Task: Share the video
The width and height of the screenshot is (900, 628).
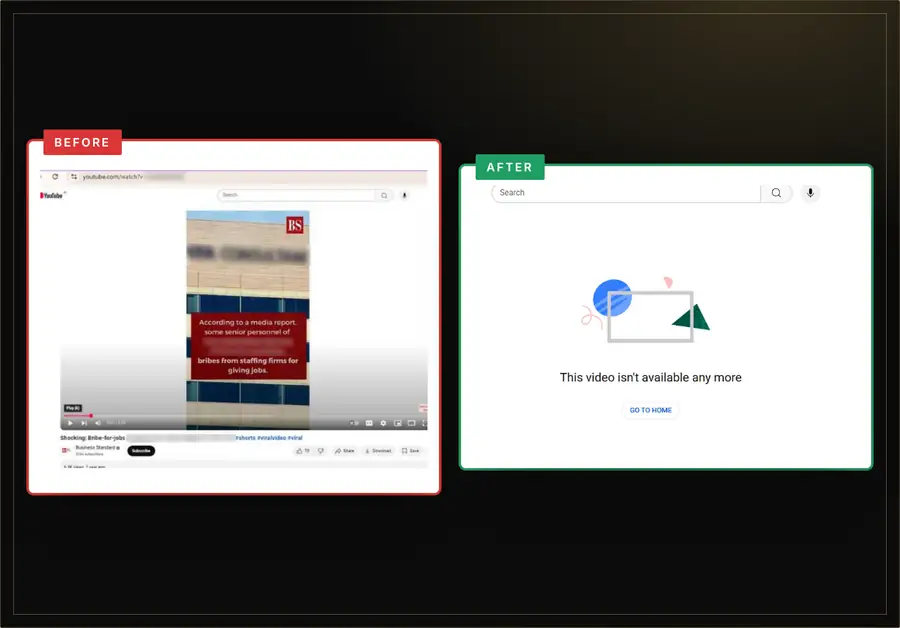Action: pos(344,451)
